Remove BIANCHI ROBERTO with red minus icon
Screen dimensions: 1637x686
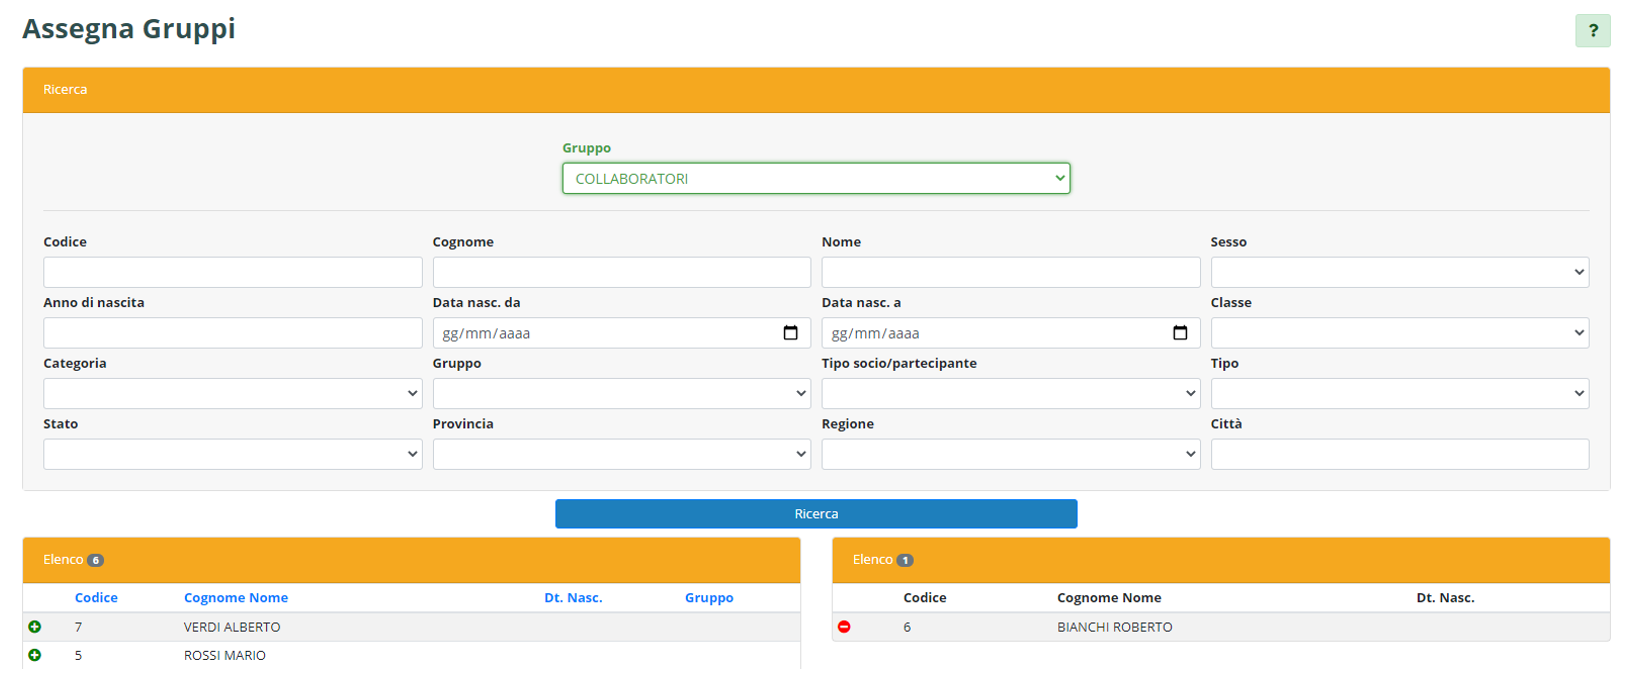pos(844,627)
